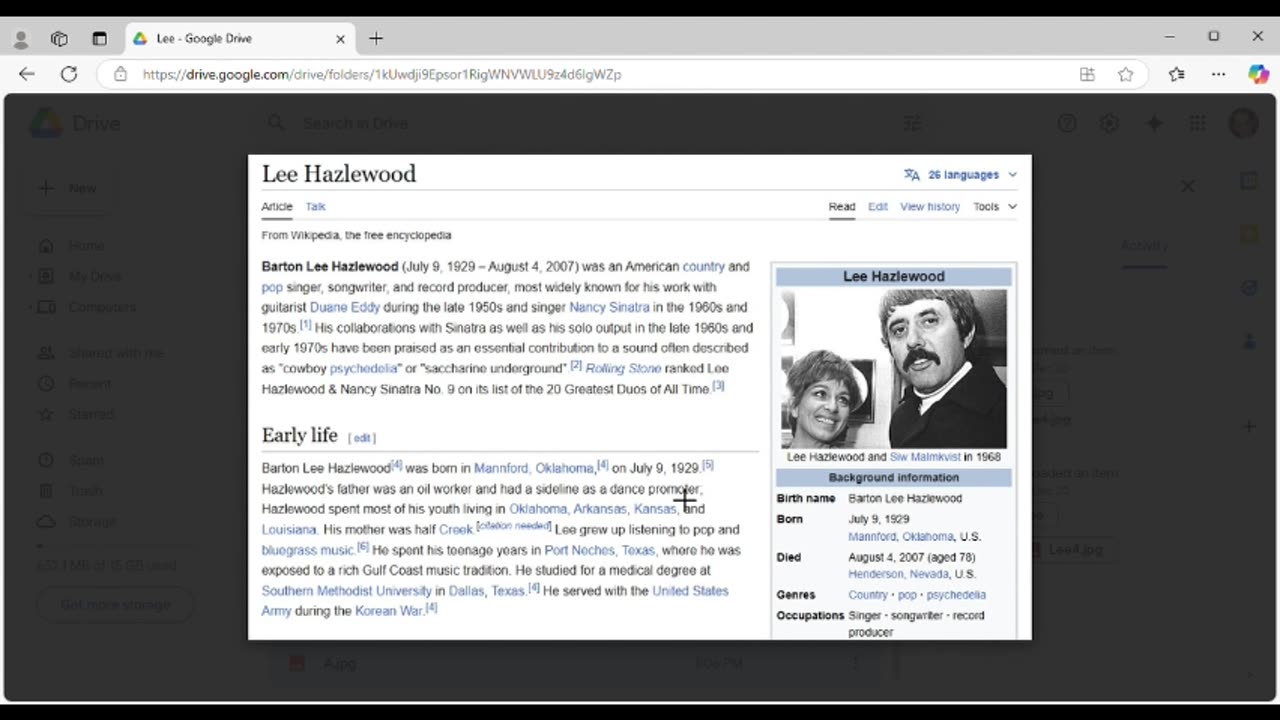Screen dimensions: 1280x720
Task: Expand the 26 languages dropdown
Action: [x=961, y=174]
